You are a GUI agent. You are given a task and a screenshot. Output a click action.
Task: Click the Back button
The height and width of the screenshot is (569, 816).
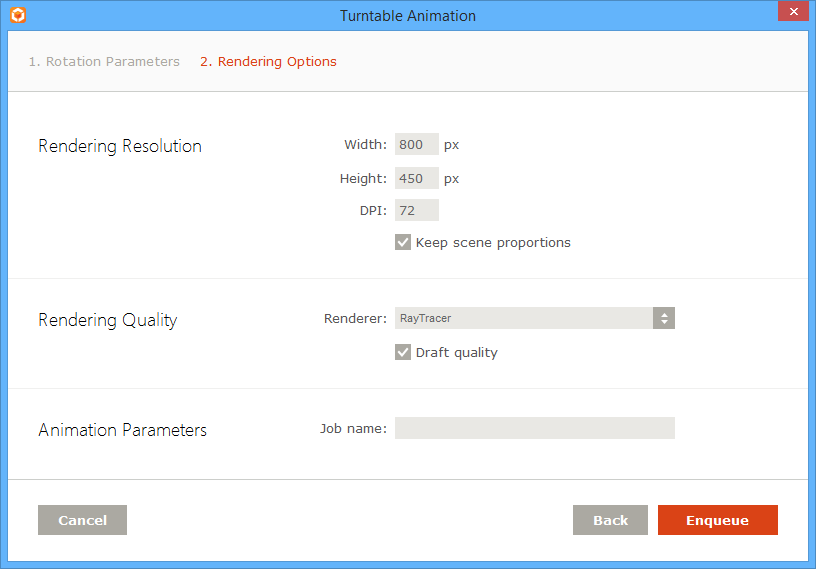coord(610,520)
